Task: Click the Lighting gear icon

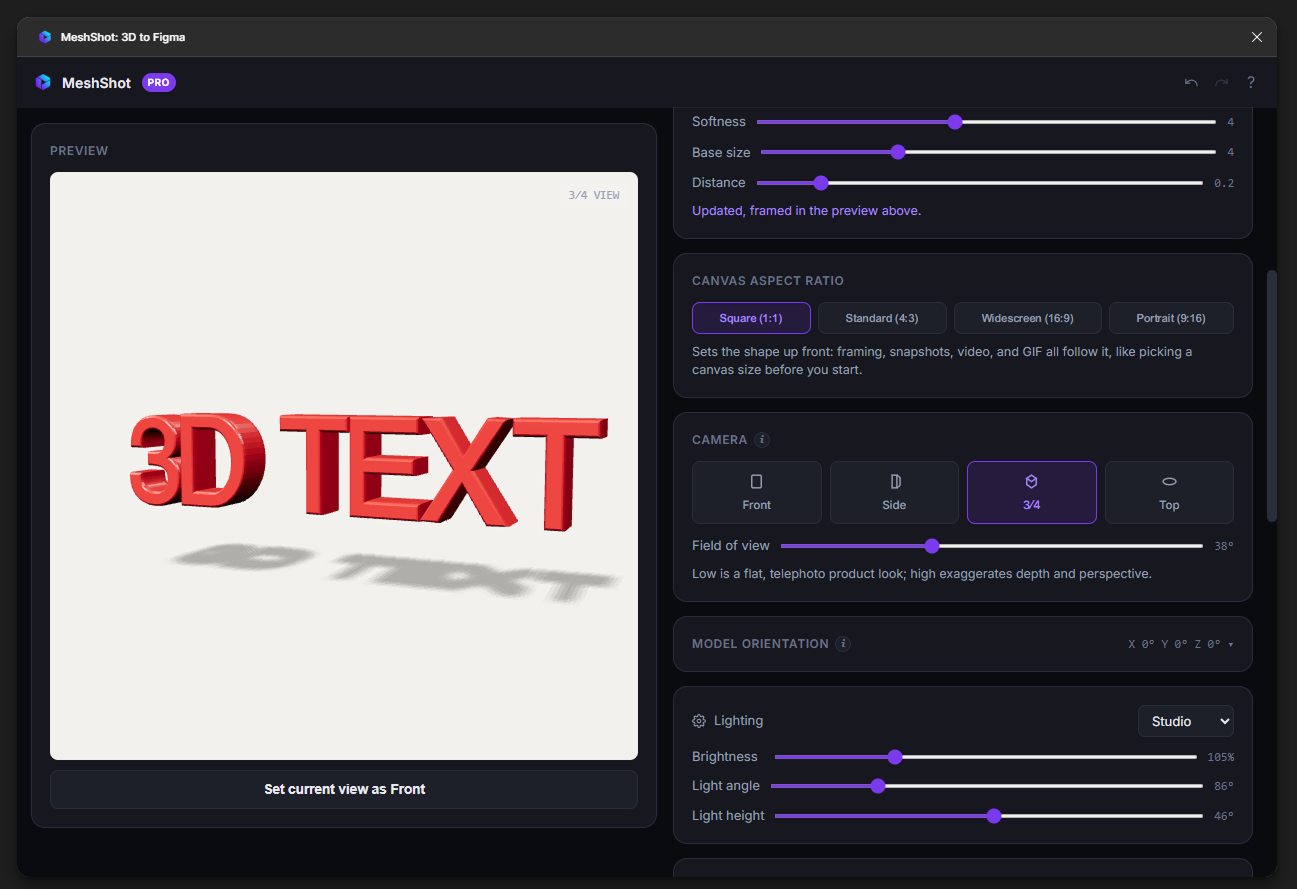Action: pyautogui.click(x=699, y=721)
